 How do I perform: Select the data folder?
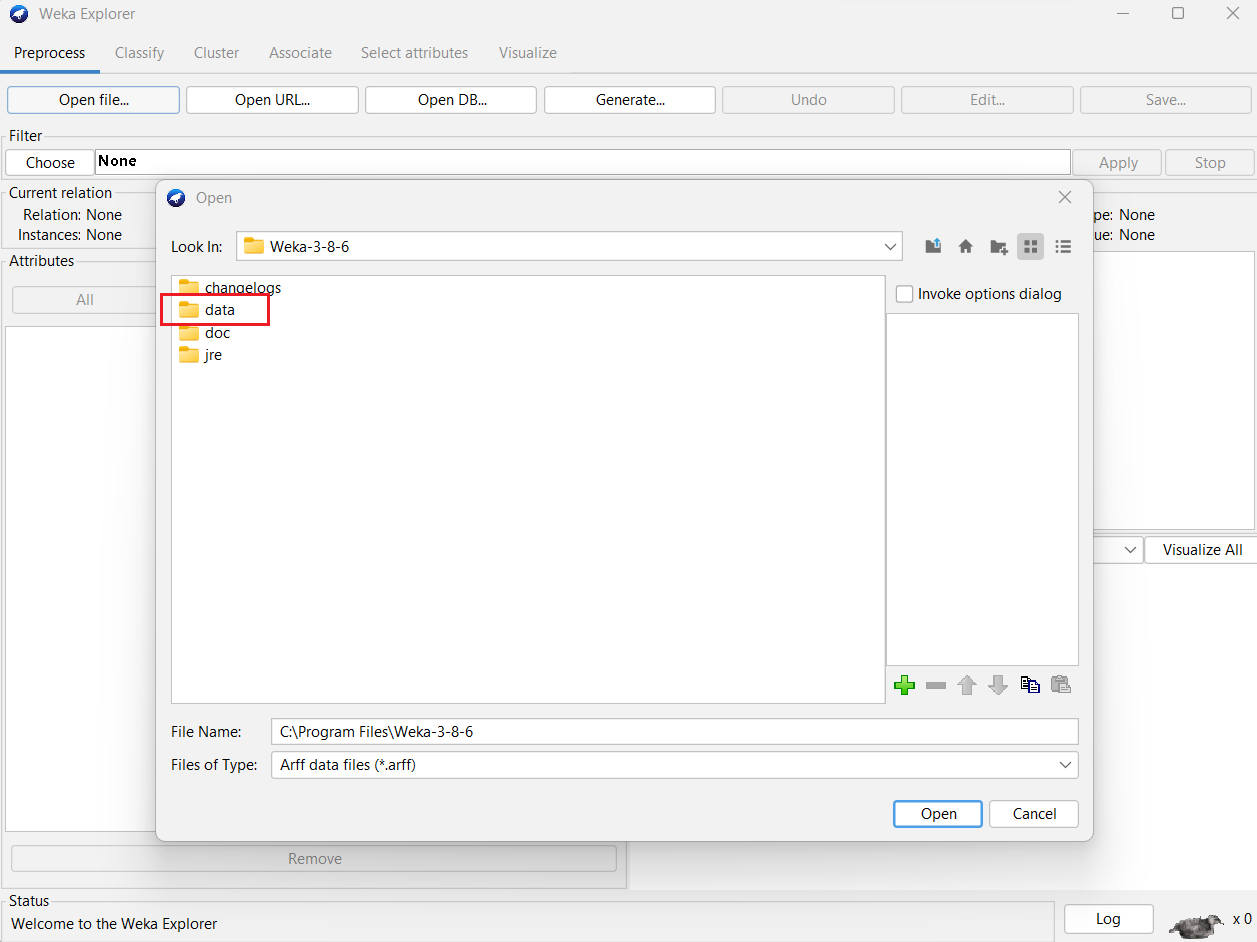point(207,310)
